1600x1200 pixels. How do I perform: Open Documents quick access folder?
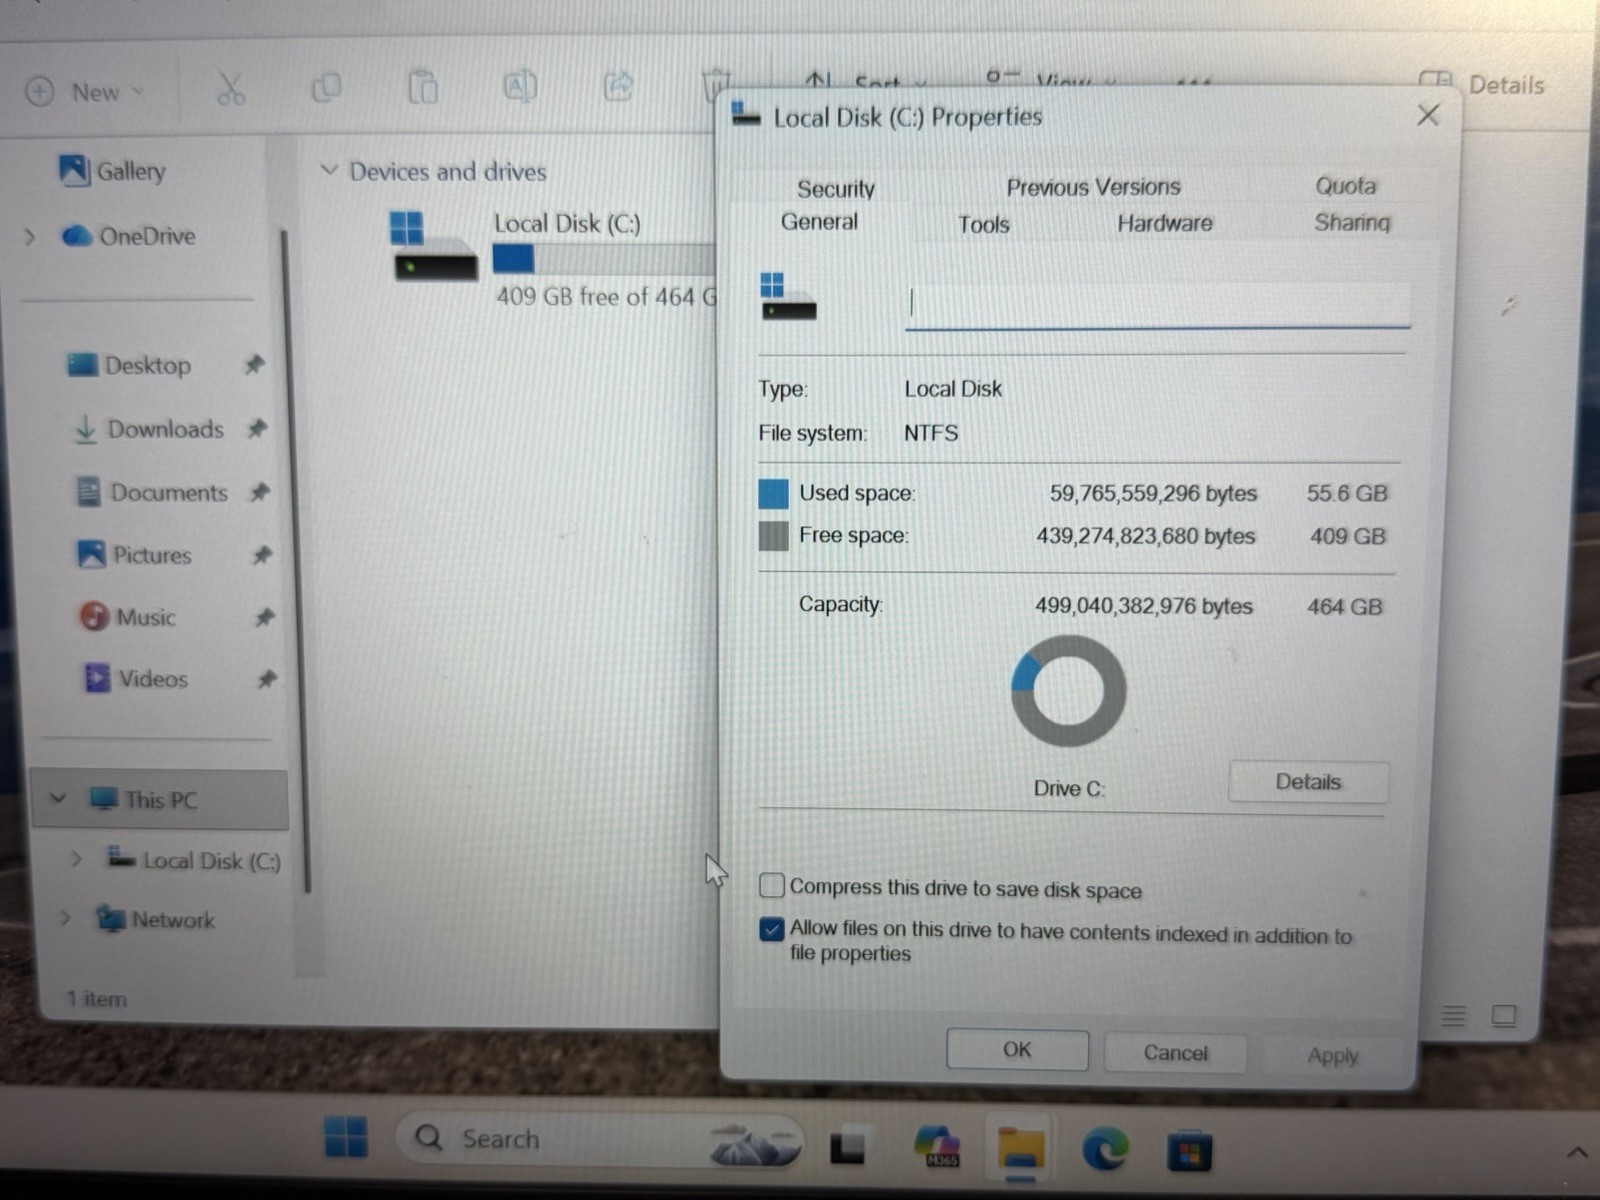point(153,492)
